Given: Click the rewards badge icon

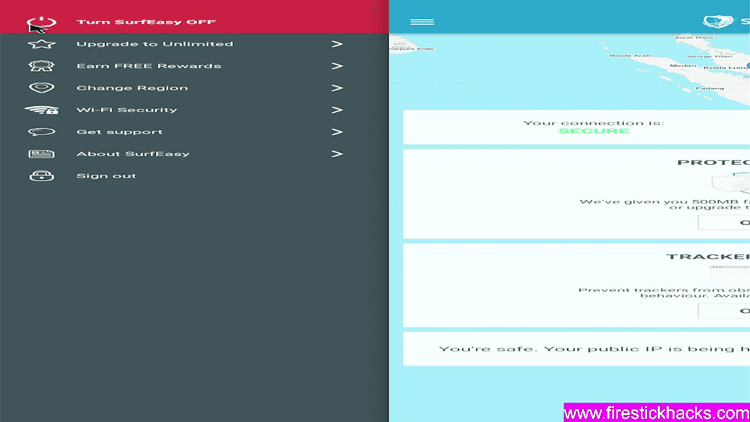Looking at the screenshot, I should point(42,66).
